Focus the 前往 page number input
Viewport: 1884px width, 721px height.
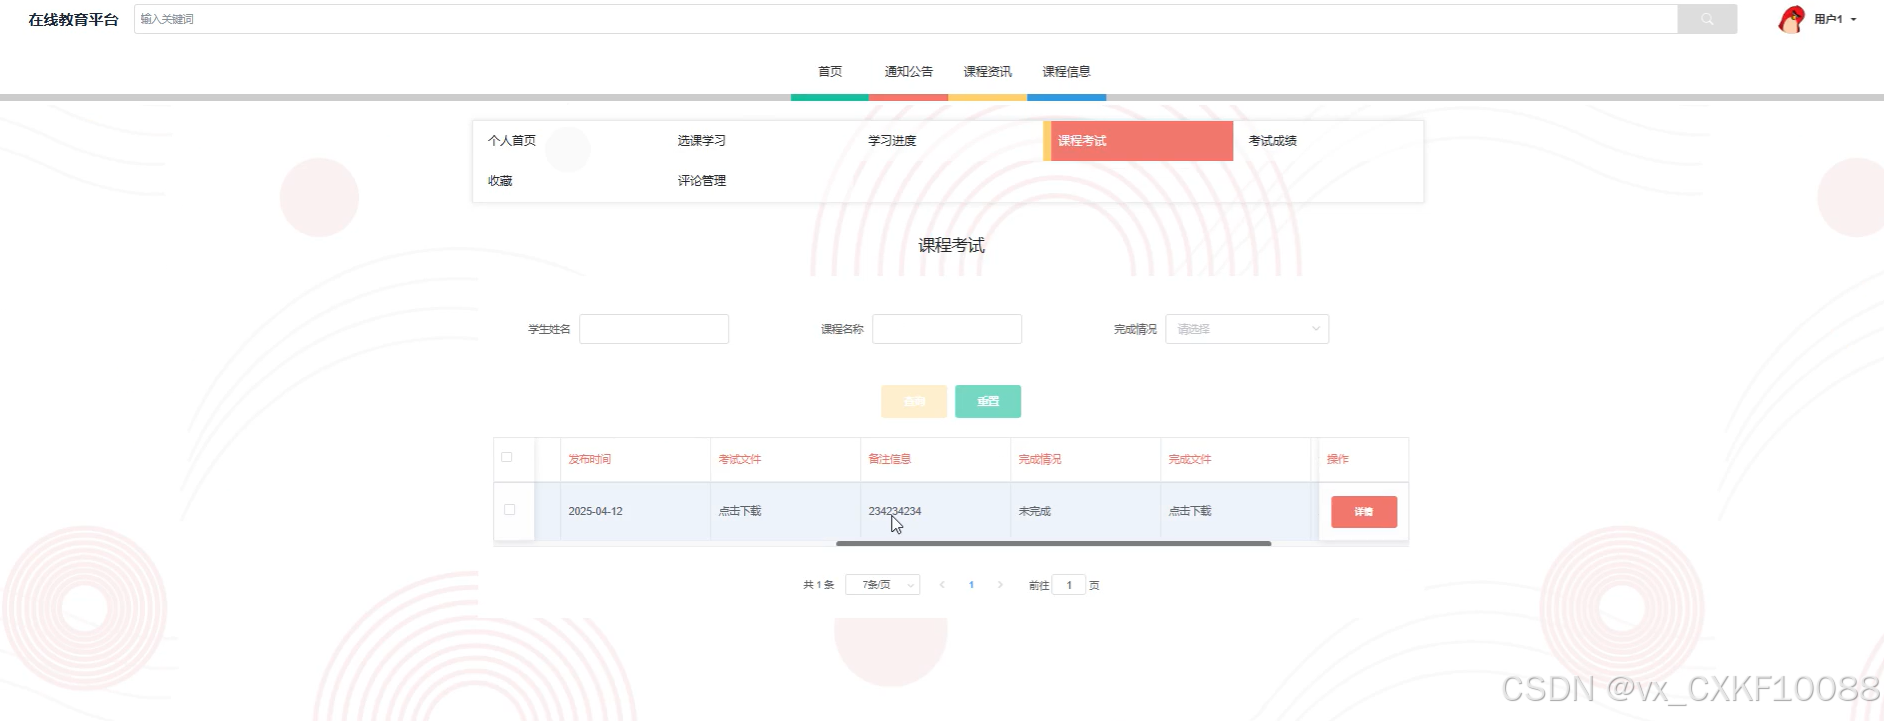point(1069,585)
